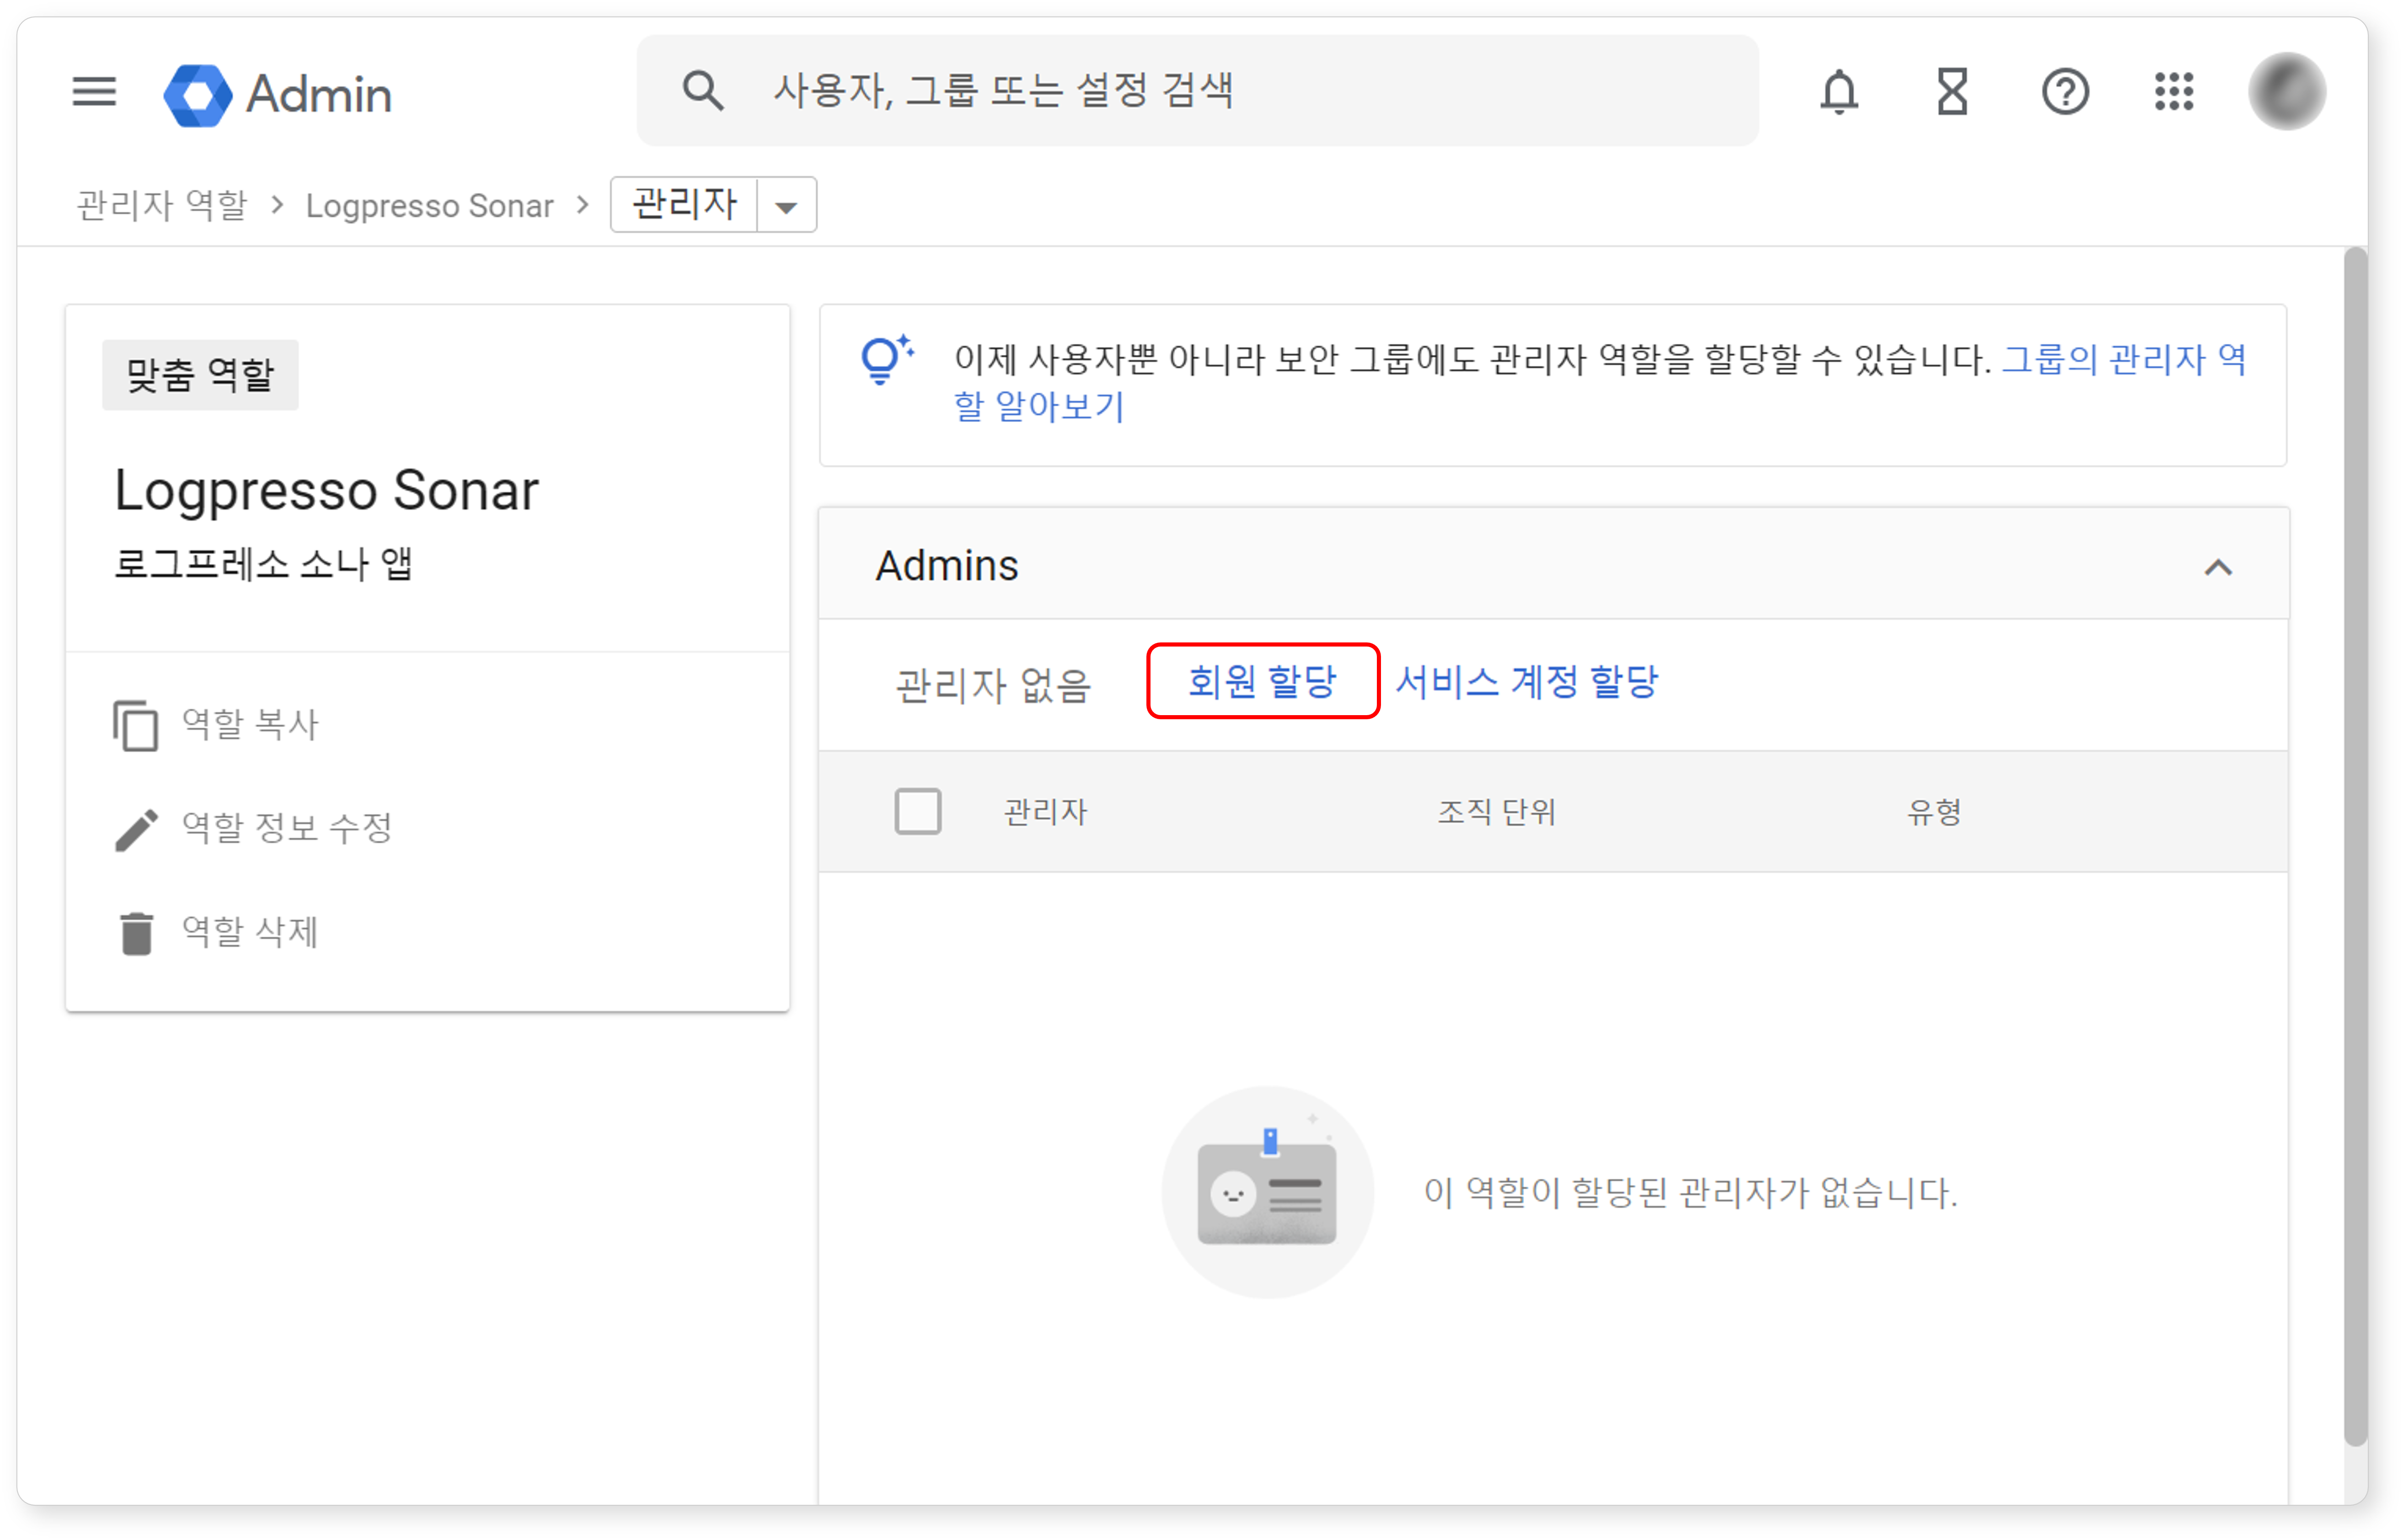2403x1540 pixels.
Task: Click the lightbulb tip icon
Action: 886,360
